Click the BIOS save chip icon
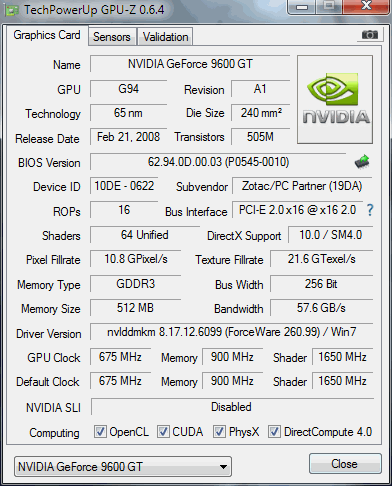The image size is (392, 486). pyautogui.click(x=362, y=162)
